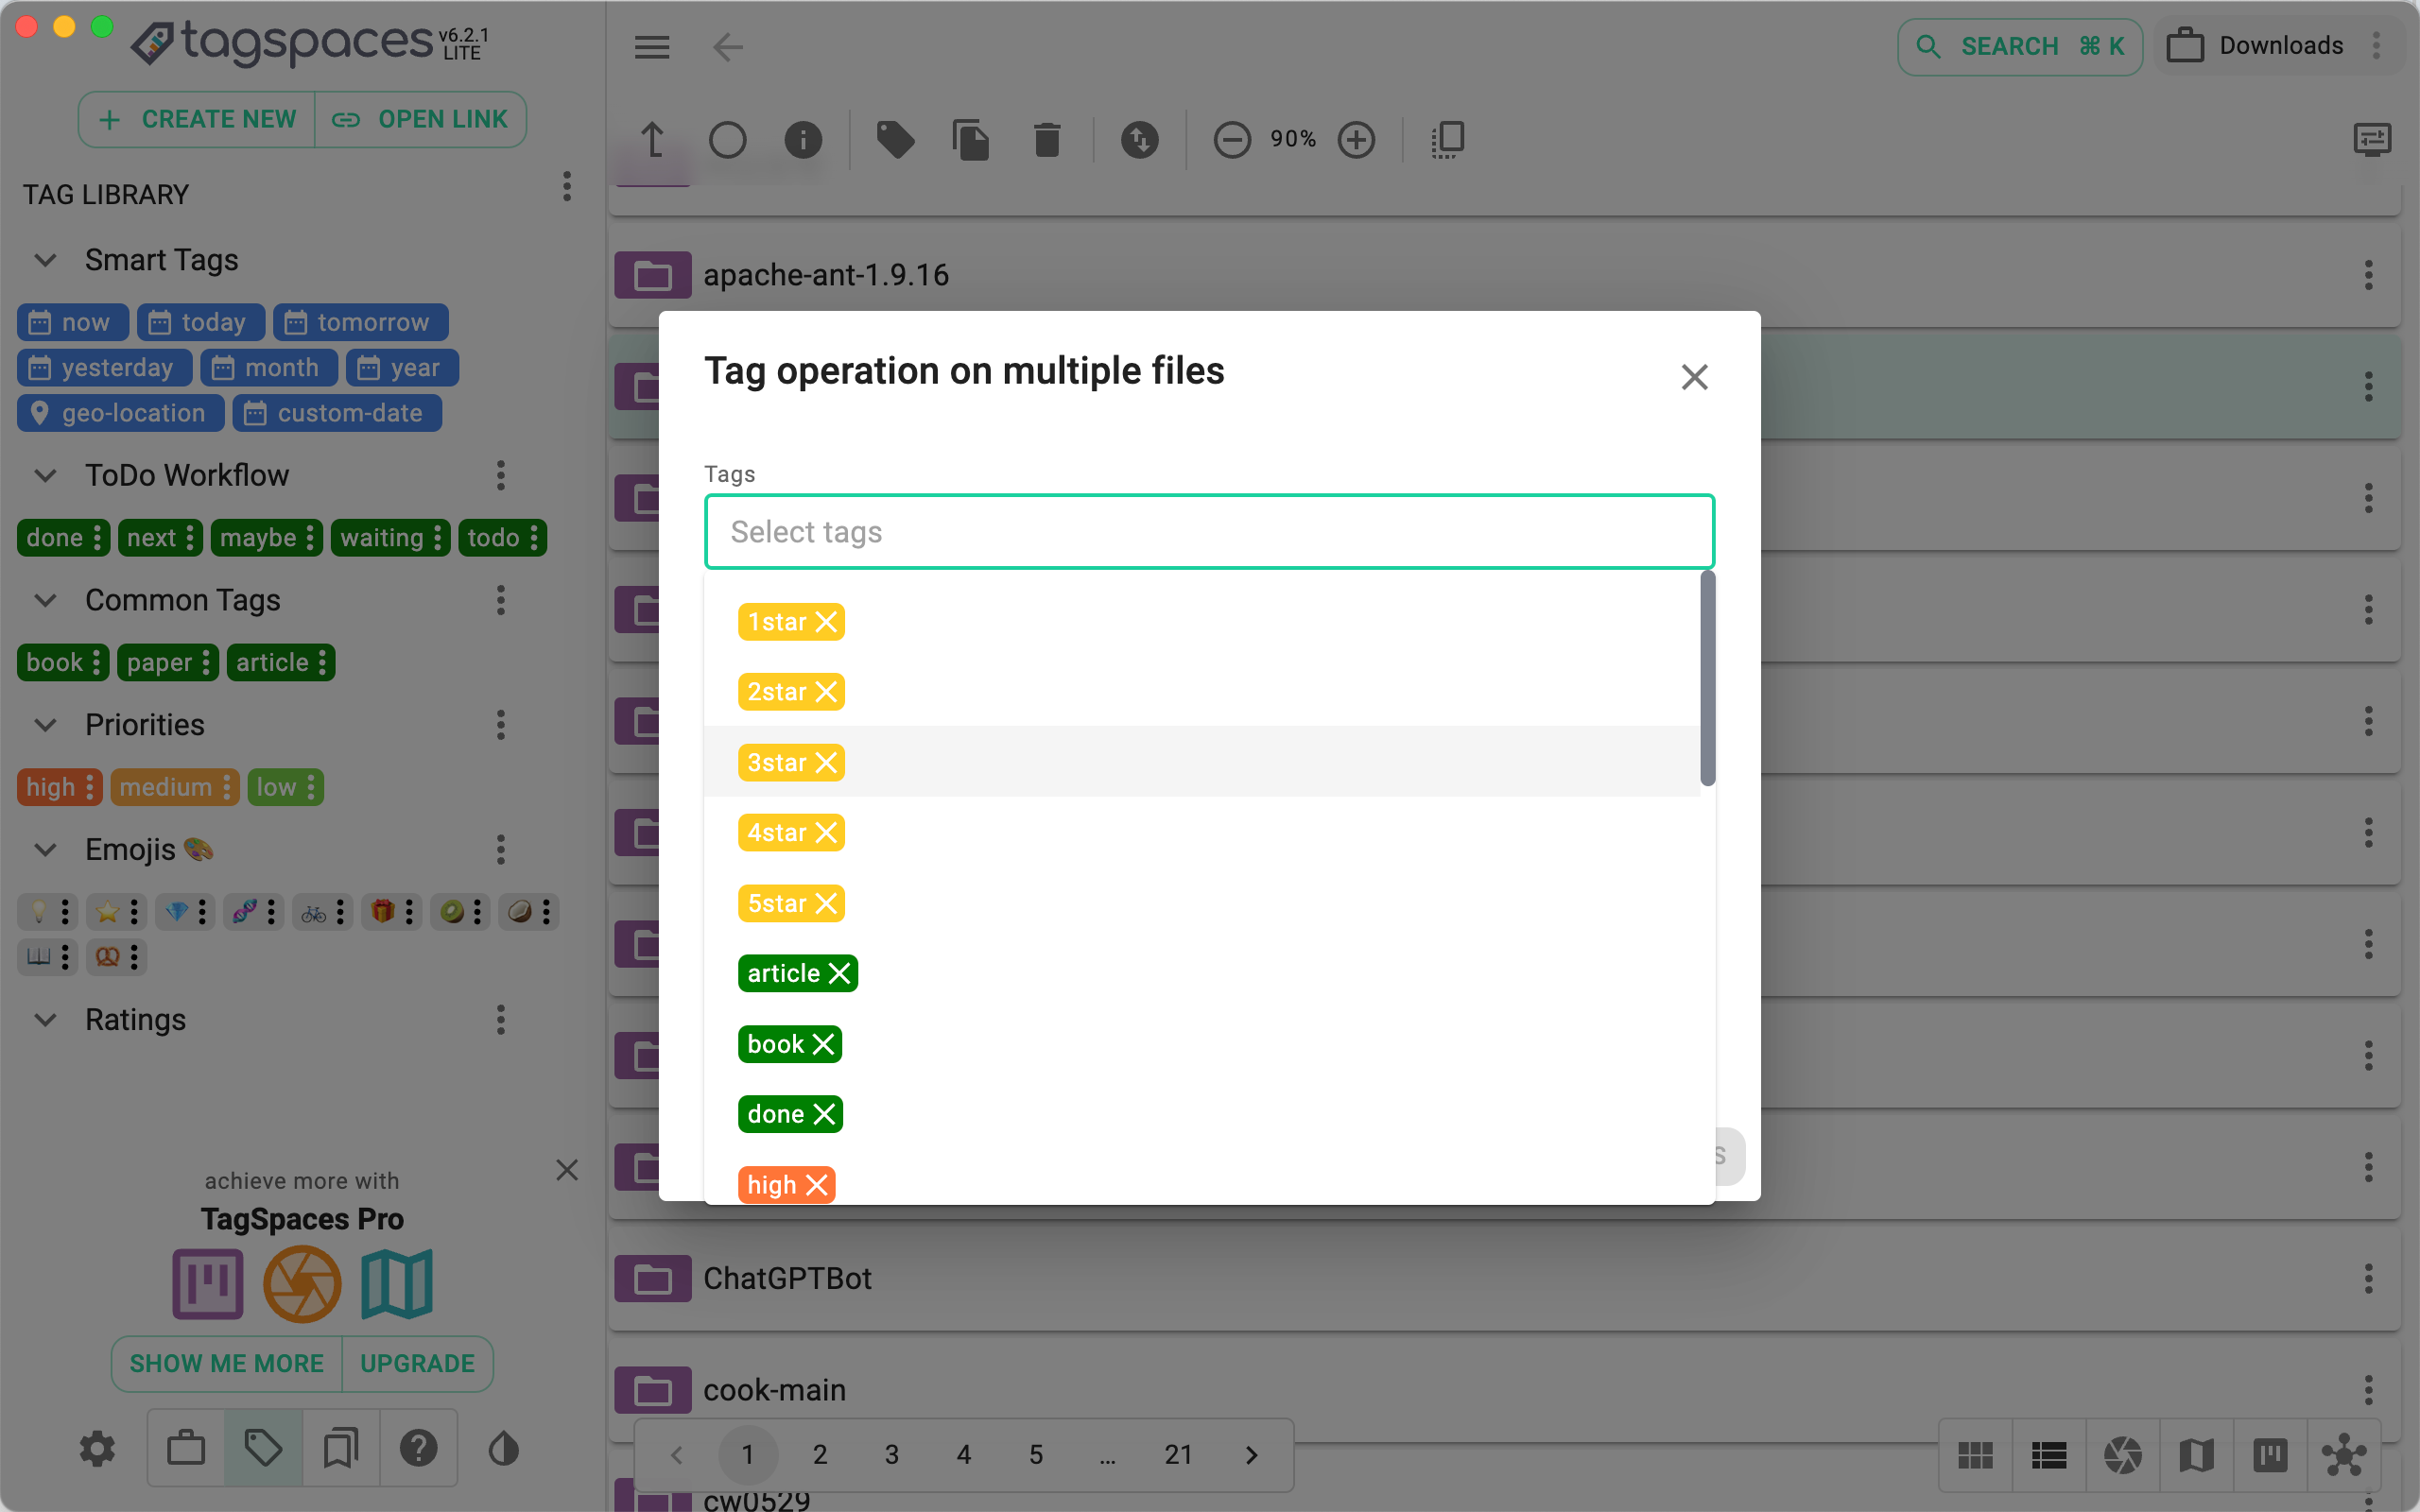2420x1512 pixels.
Task: Collapse the Smart Tags group
Action: [x=45, y=260]
